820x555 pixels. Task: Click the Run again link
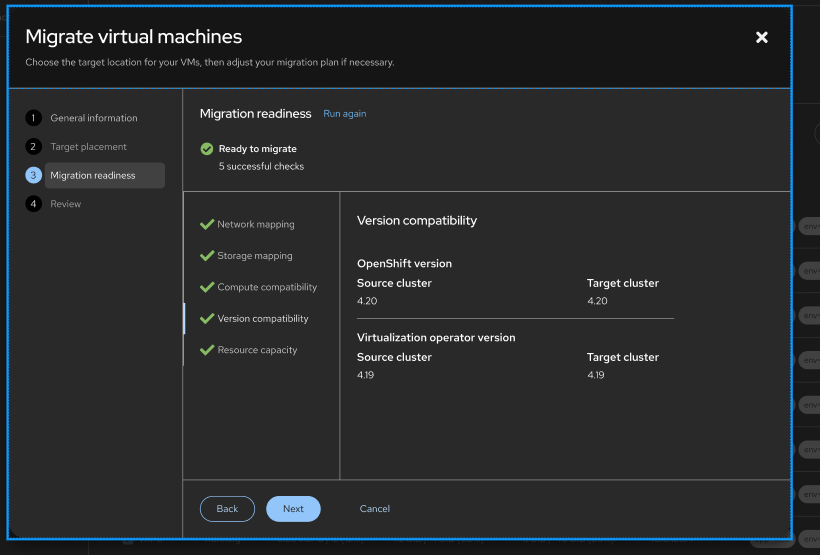344,114
